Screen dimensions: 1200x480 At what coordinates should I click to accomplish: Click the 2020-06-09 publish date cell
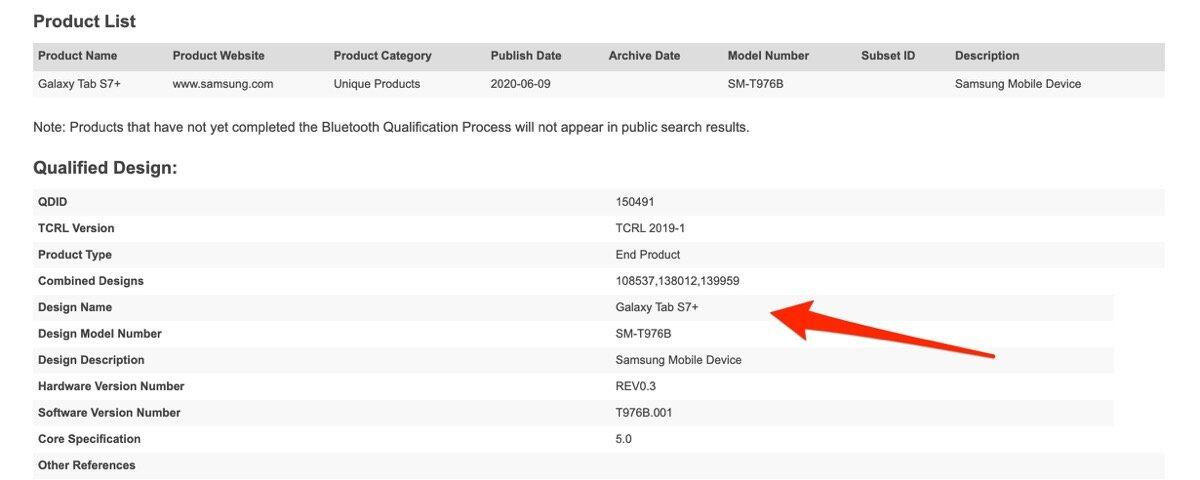(521, 84)
